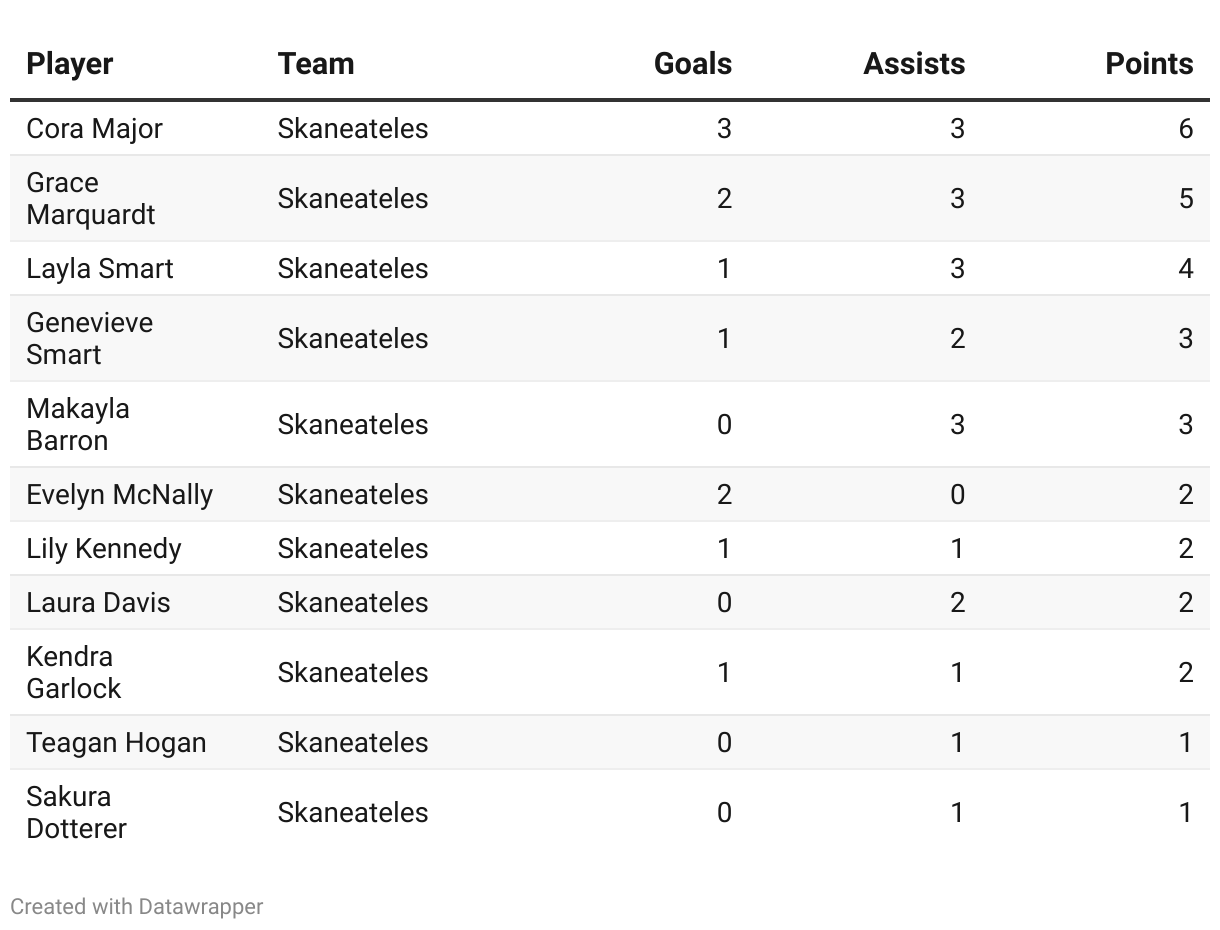Viewport: 1220px width, 930px height.
Task: Click the Assists column header
Action: tap(914, 64)
